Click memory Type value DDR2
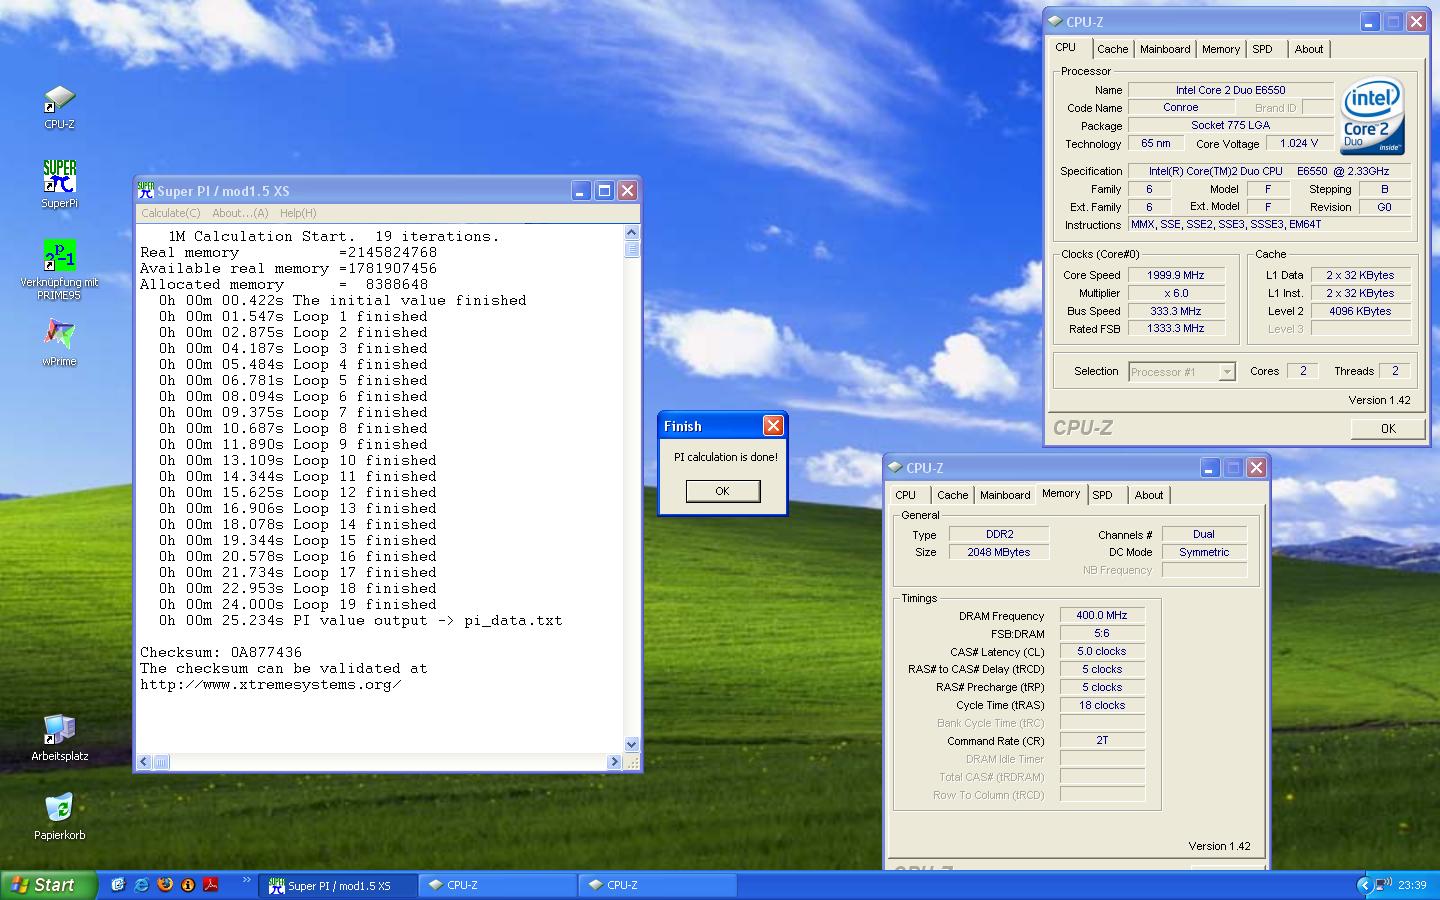 [999, 535]
